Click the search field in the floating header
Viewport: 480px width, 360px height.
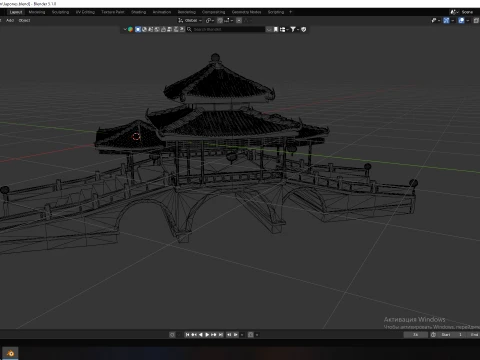coord(226,29)
